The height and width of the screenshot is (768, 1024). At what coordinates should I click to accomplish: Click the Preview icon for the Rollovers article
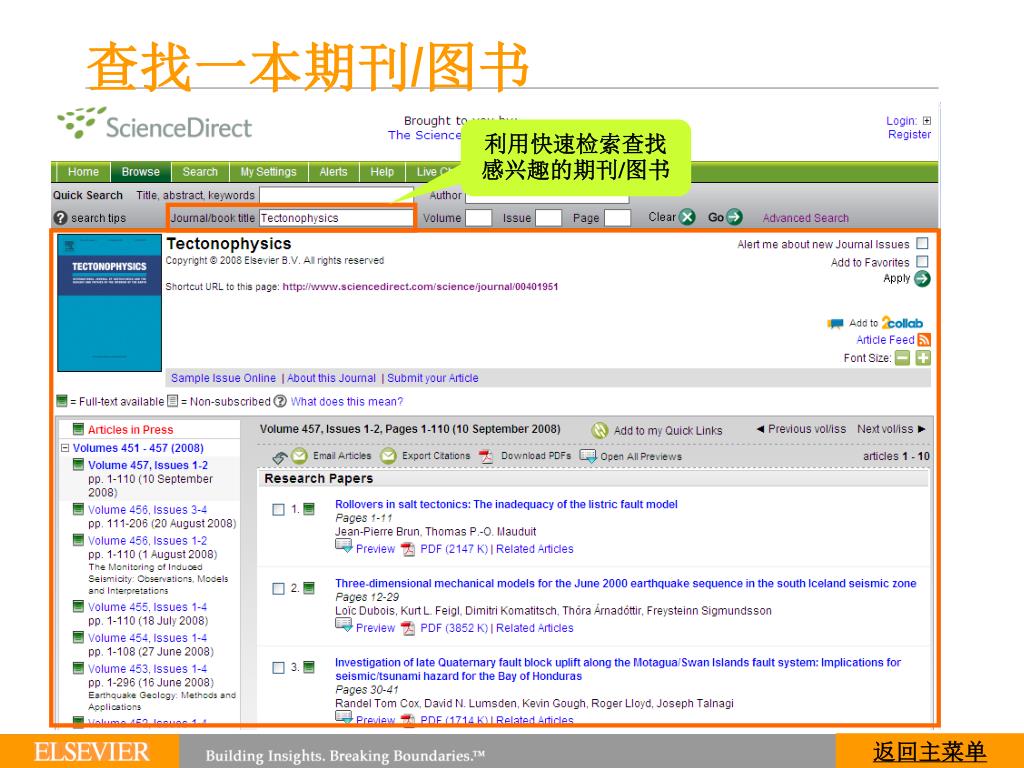coord(344,547)
